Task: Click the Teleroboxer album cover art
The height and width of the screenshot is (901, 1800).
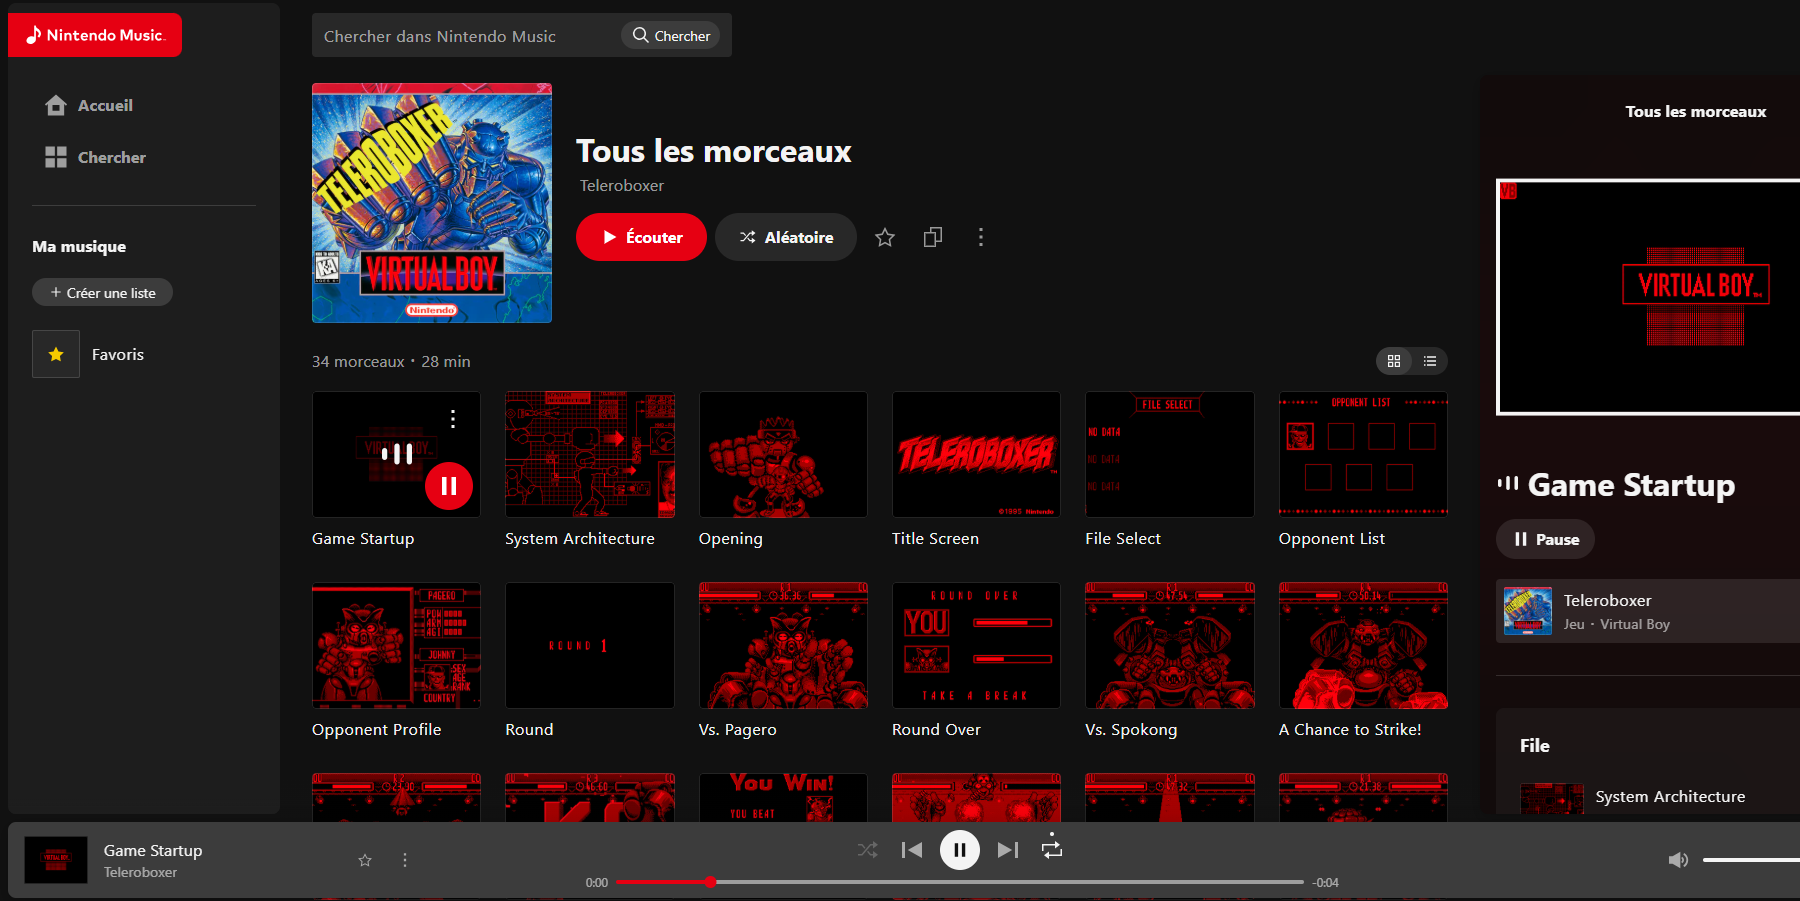Action: pos(432,203)
